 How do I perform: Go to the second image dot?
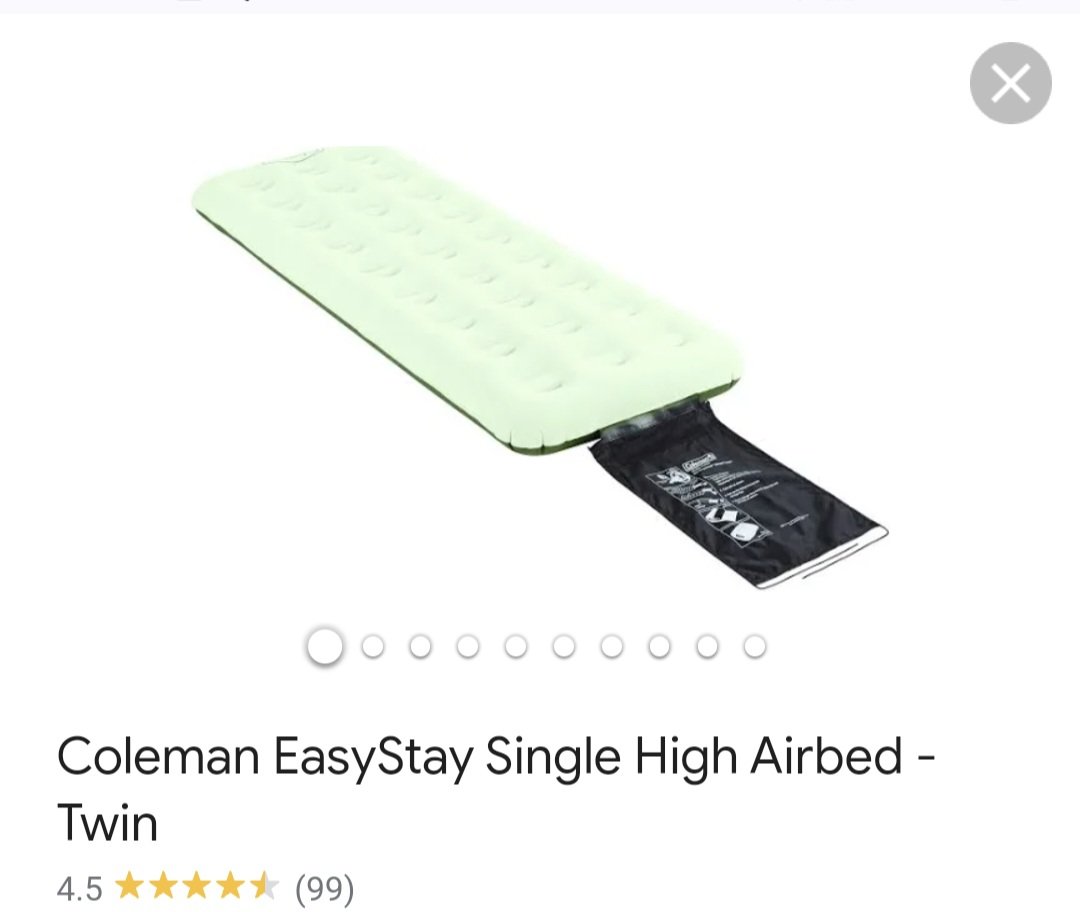click(x=373, y=647)
